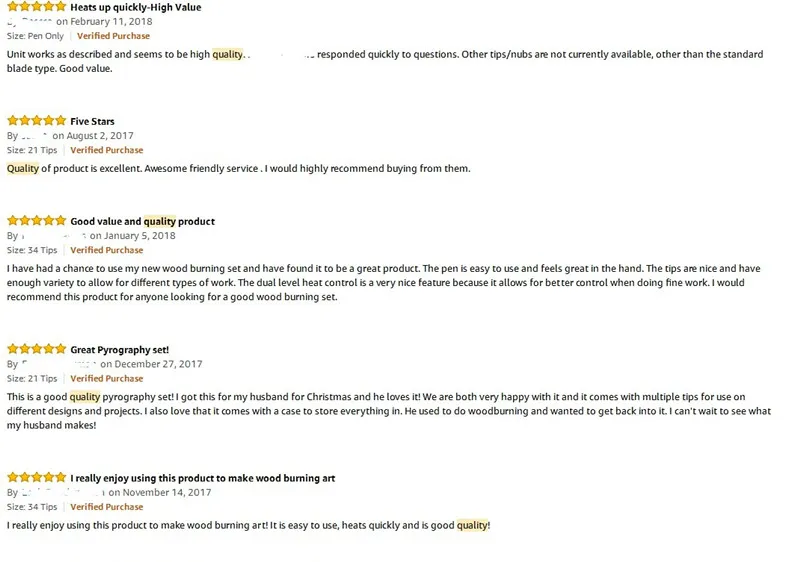Click Verified Purchase on January 5, 2018 review
The width and height of the screenshot is (800, 562).
click(x=107, y=250)
